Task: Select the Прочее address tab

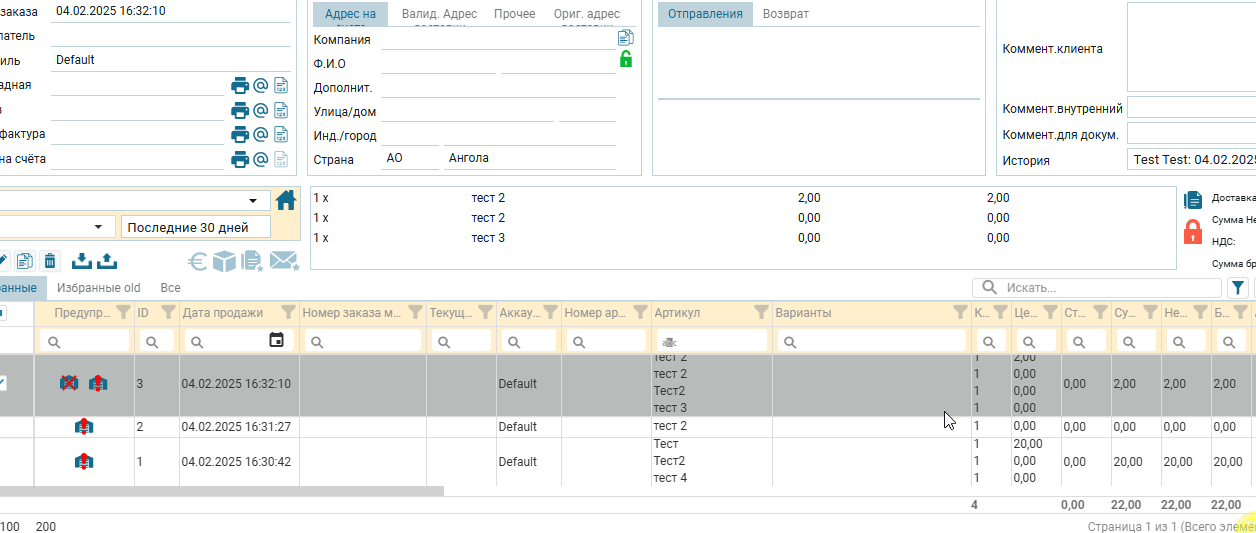Action: (514, 14)
